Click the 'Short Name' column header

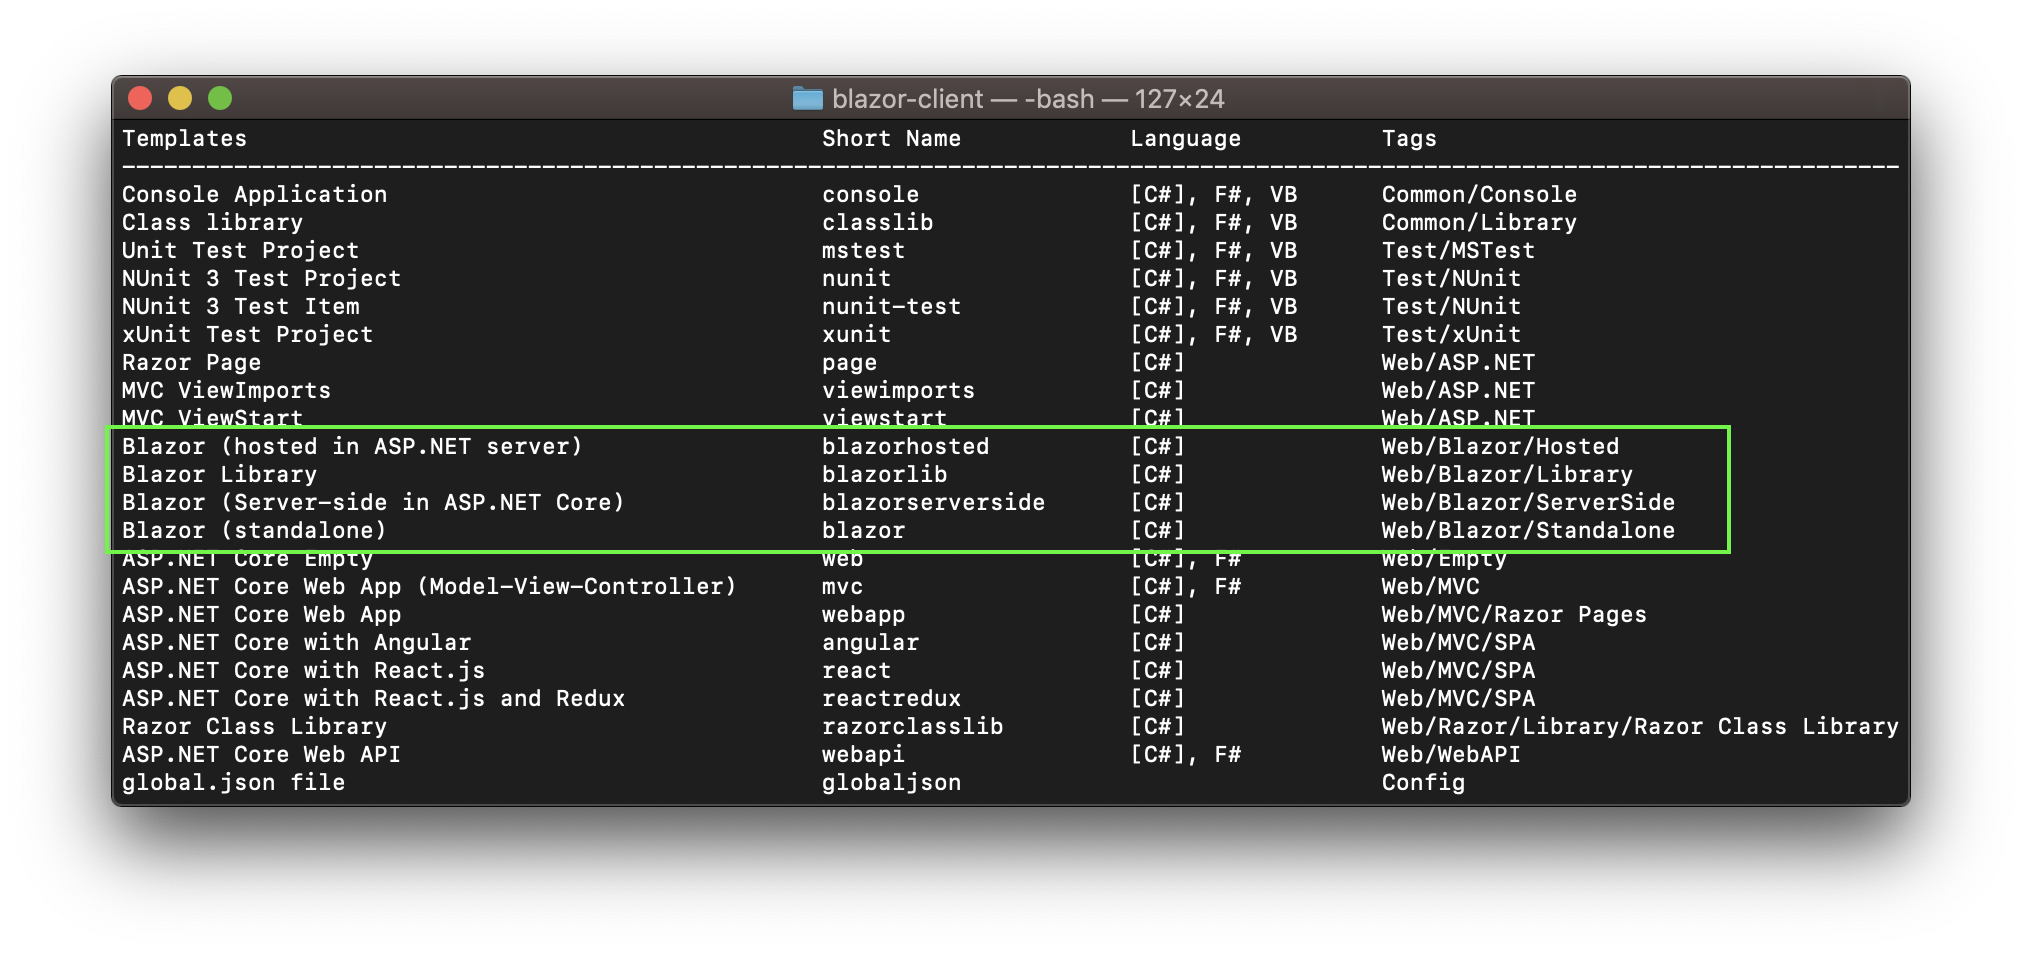(891, 139)
